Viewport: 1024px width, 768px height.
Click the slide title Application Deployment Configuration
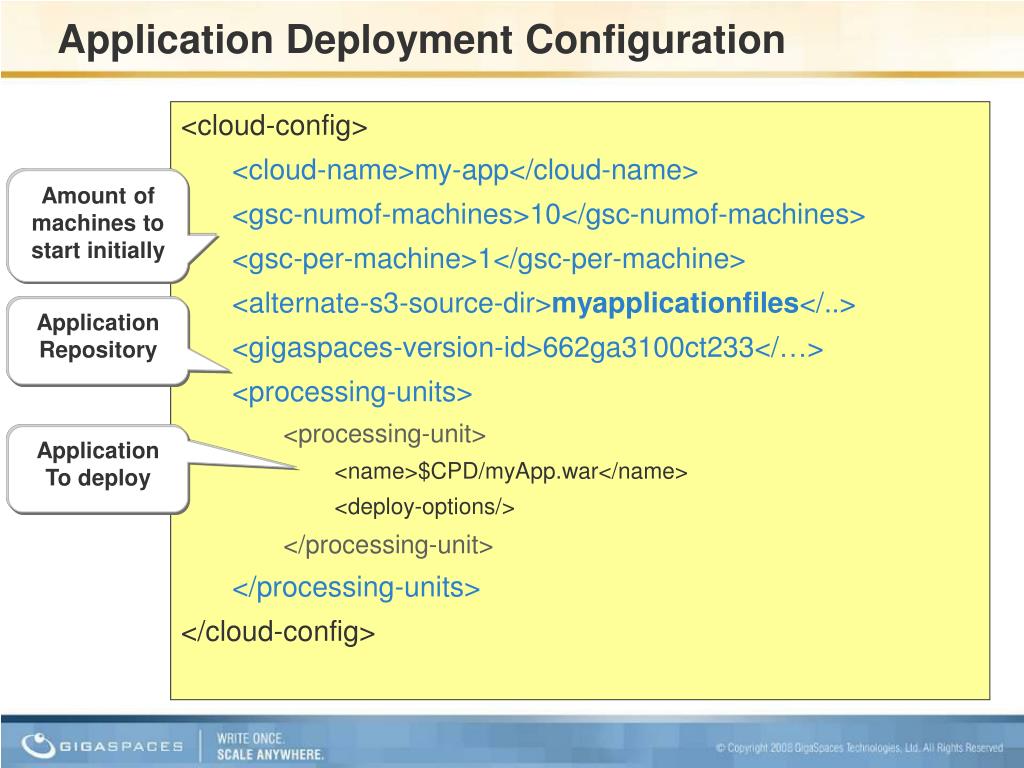tap(420, 40)
